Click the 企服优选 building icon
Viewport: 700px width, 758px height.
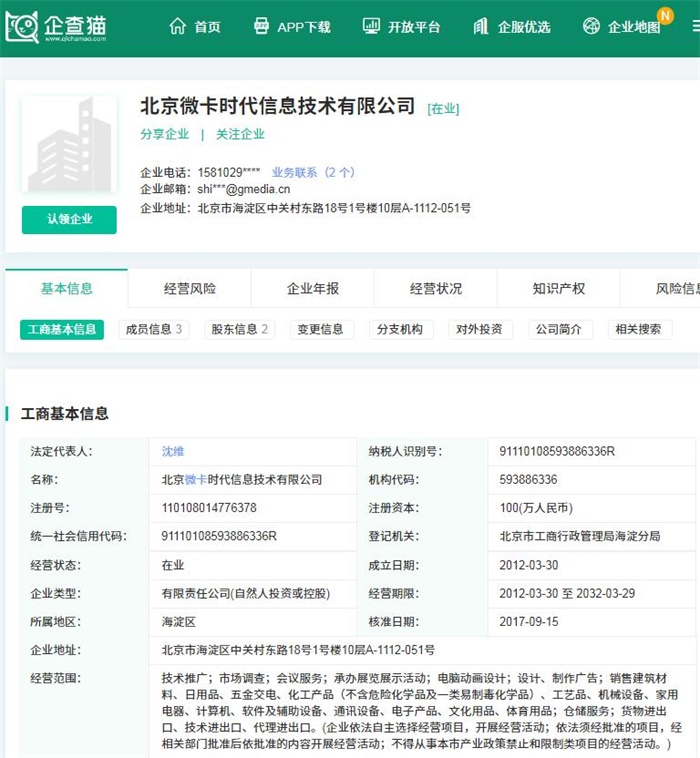(x=481, y=26)
